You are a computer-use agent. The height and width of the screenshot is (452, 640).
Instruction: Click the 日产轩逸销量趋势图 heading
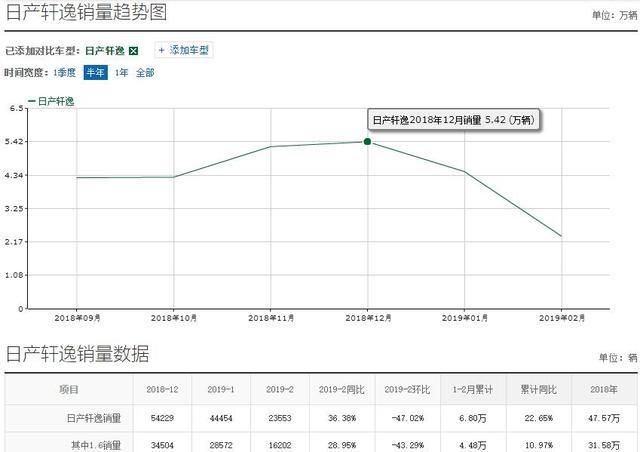click(x=87, y=12)
